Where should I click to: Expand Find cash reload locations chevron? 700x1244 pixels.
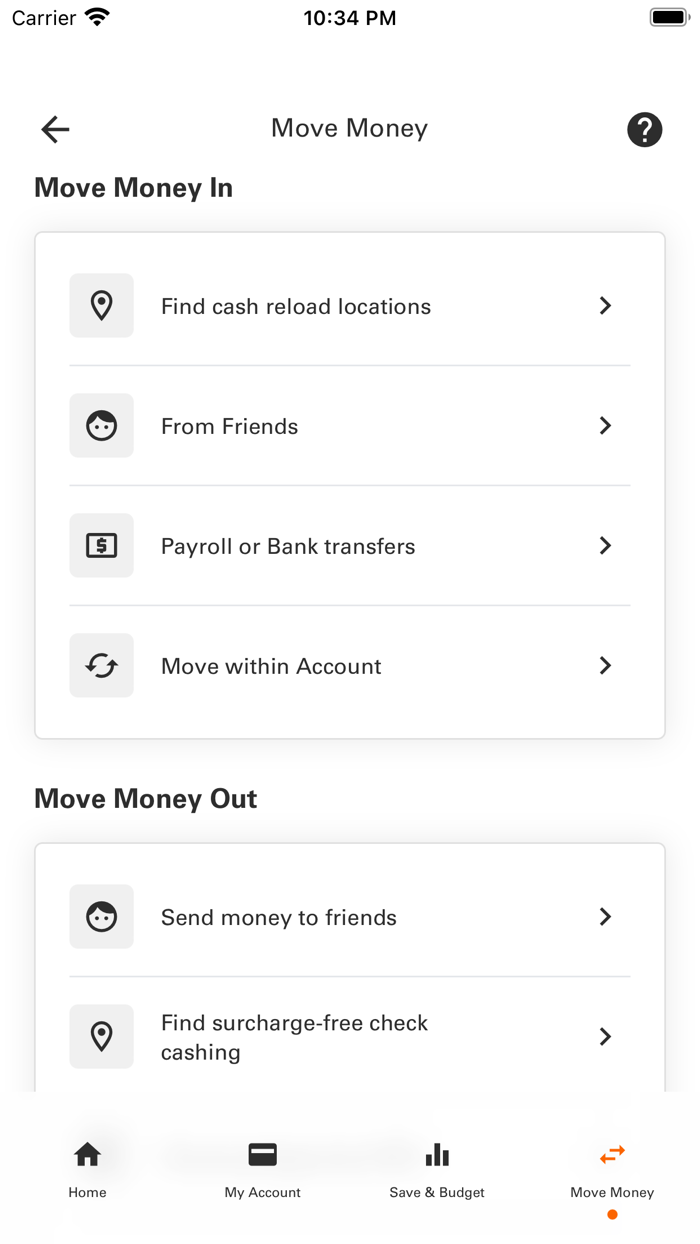pos(605,305)
